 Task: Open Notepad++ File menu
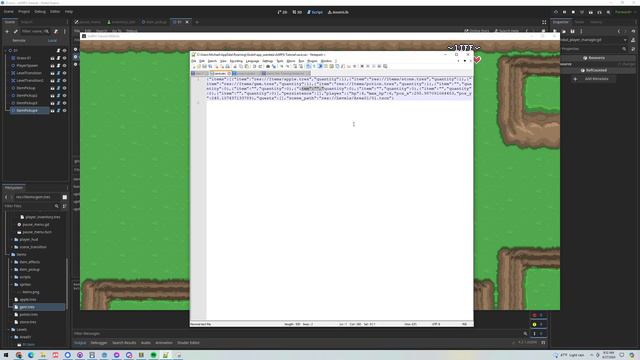coord(194,61)
